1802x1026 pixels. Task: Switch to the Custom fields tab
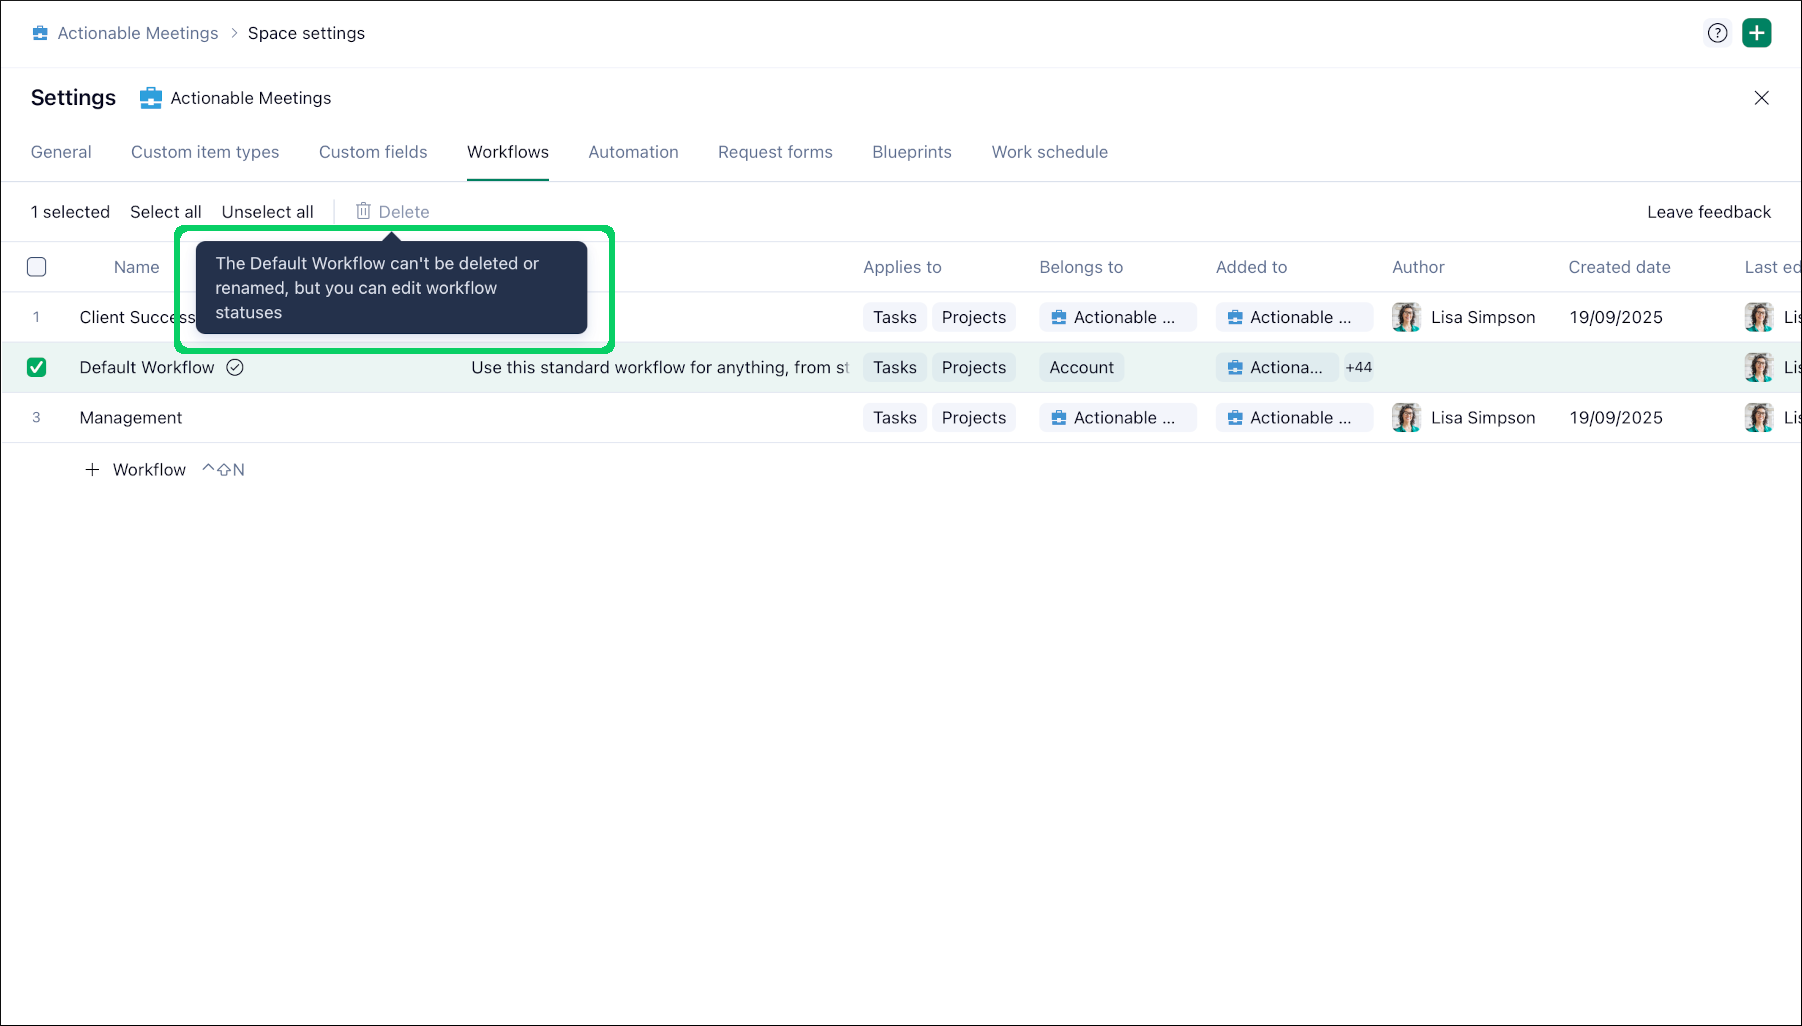pyautogui.click(x=373, y=152)
